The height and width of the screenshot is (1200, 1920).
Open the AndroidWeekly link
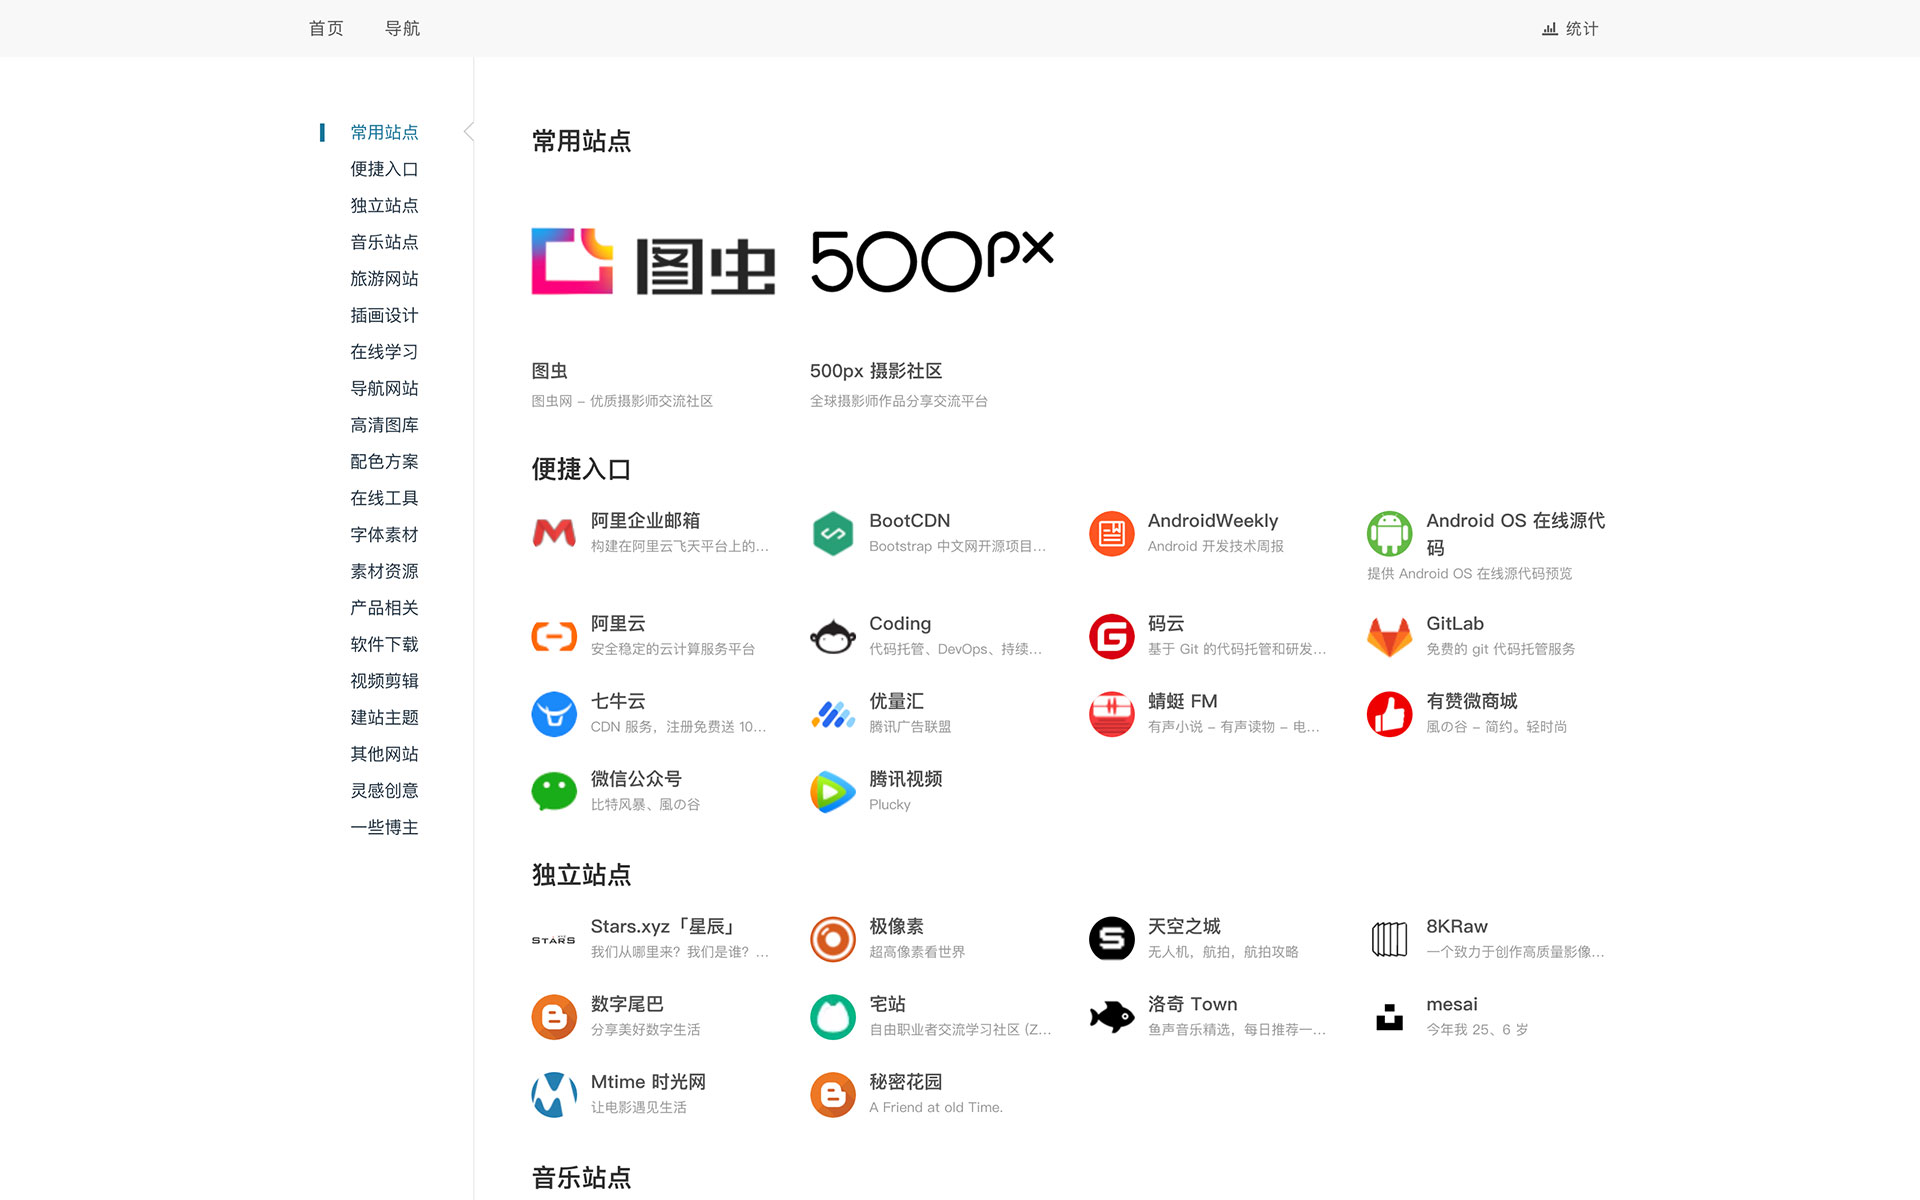tap(1212, 521)
